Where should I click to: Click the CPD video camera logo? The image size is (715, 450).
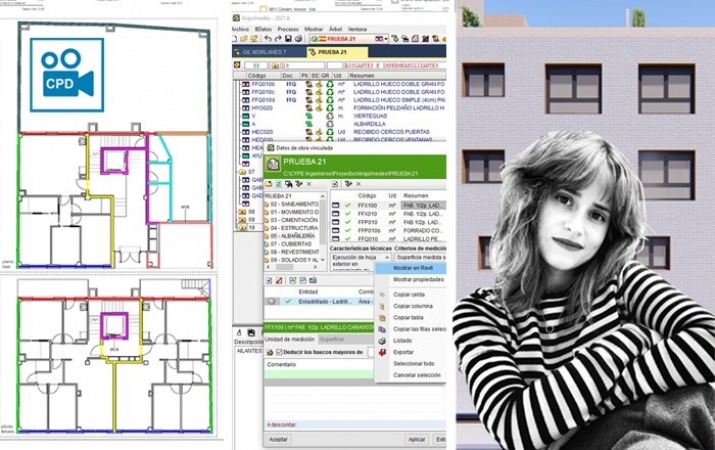(67, 75)
